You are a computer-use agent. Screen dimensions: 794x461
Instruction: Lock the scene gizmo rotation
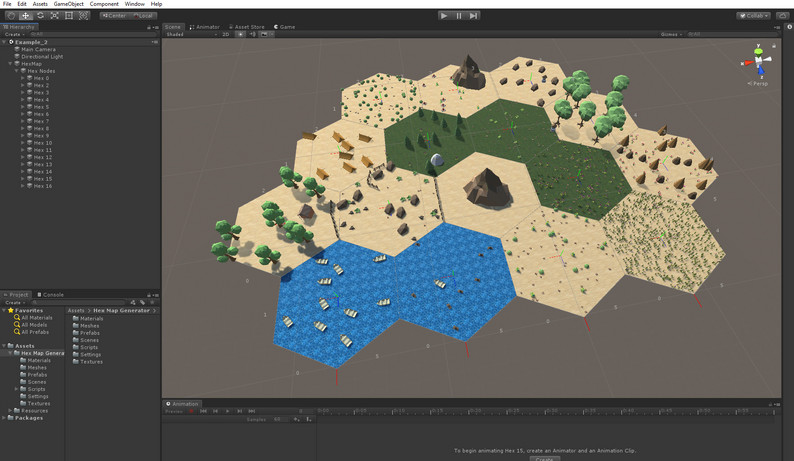[x=774, y=46]
